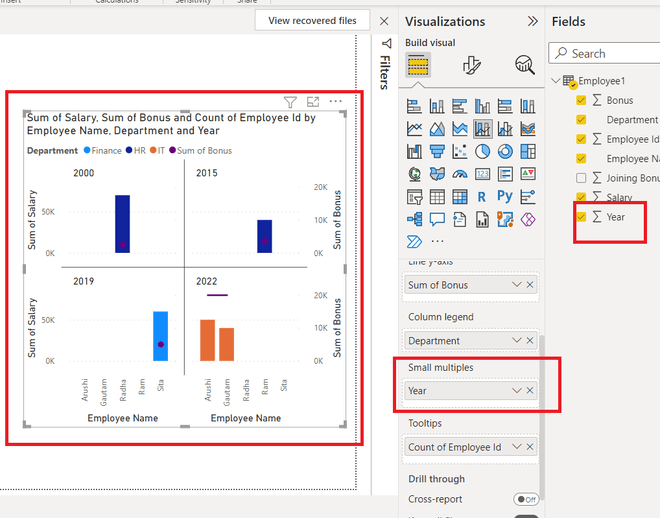Select the Pie chart visual
The width and height of the screenshot is (660, 518).
[482, 151]
